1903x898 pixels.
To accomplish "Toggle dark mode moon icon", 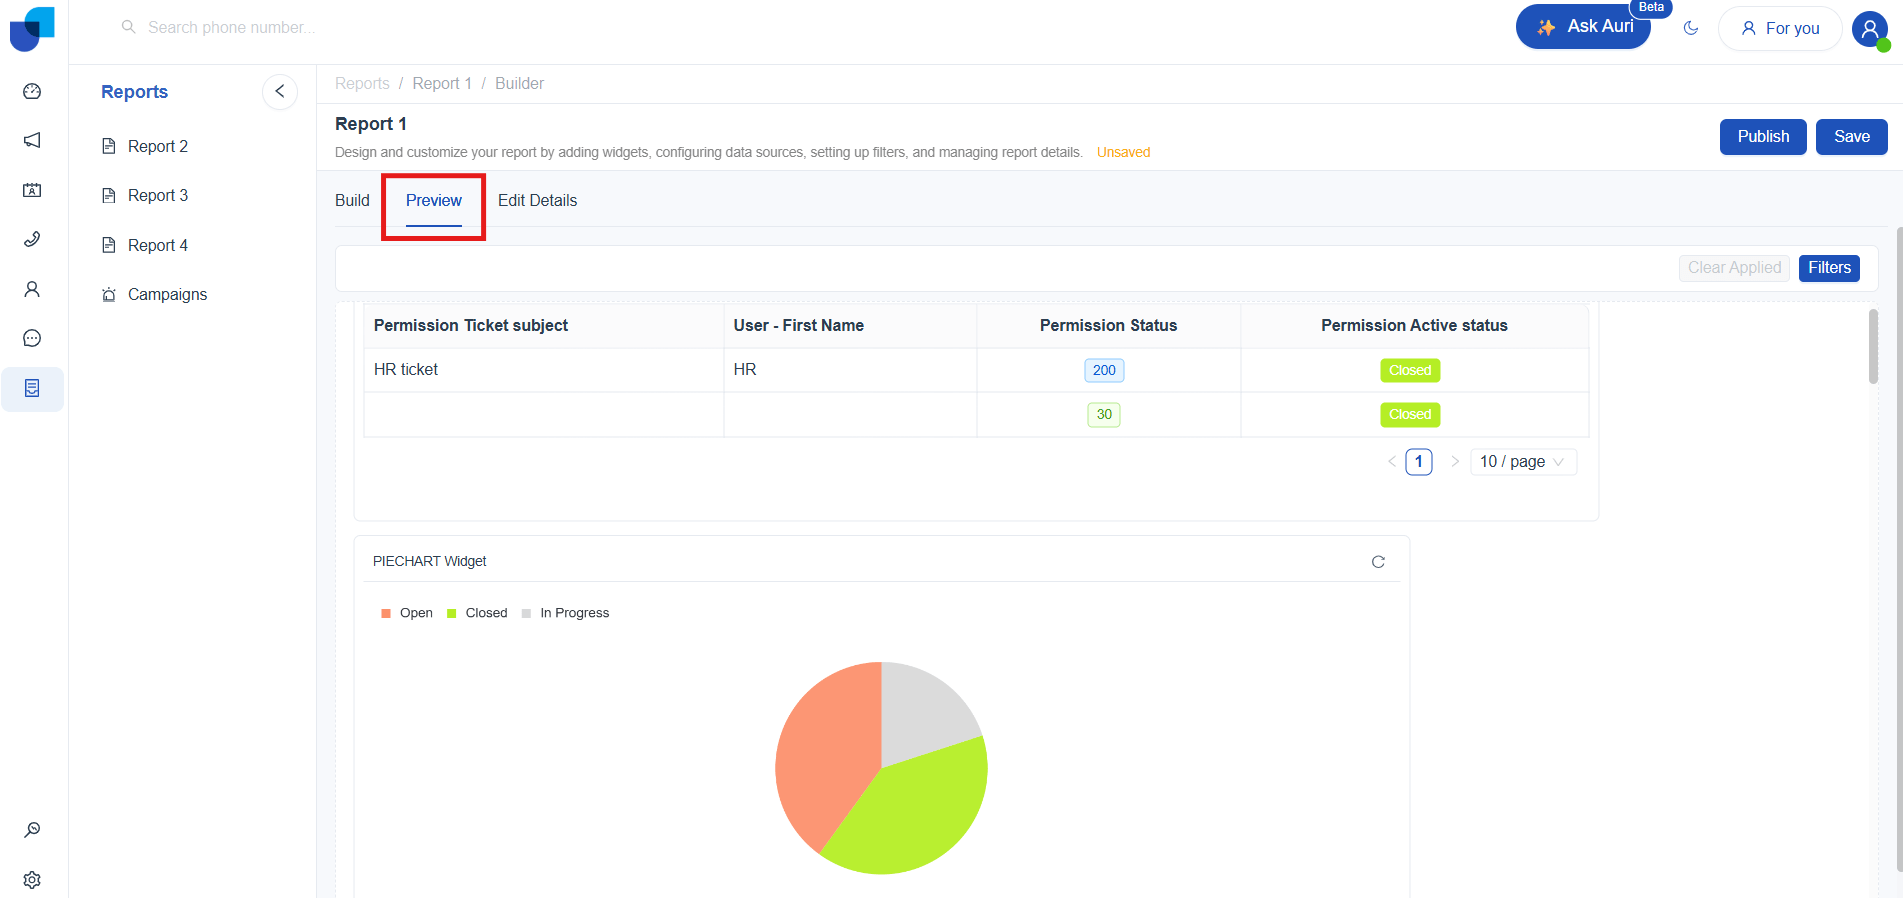I will tap(1691, 28).
